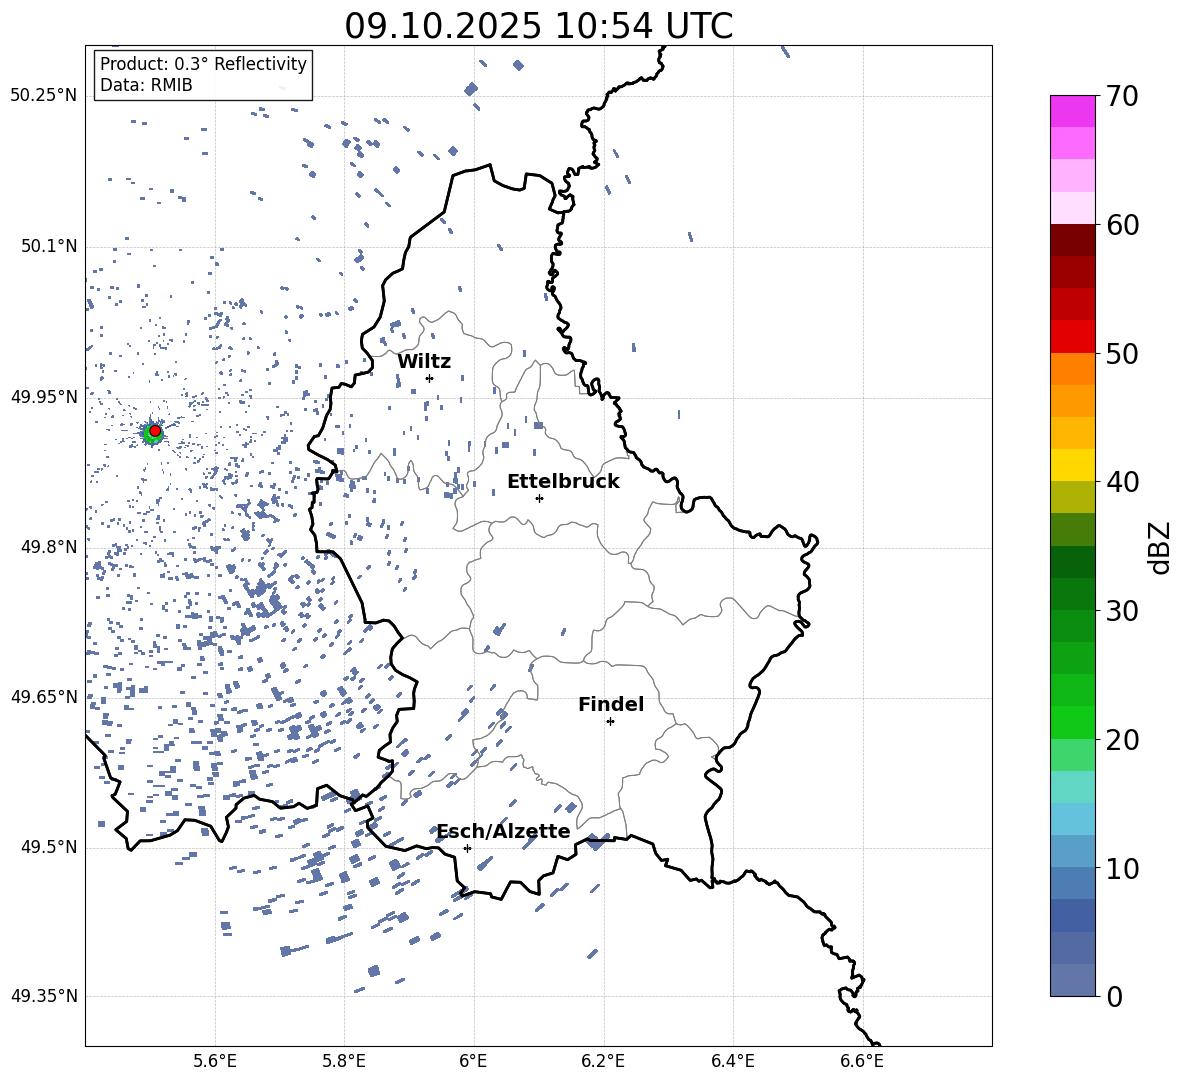The height and width of the screenshot is (1081, 1184).
Task: Click the colorbar tick label 0
Action: click(x=1114, y=997)
